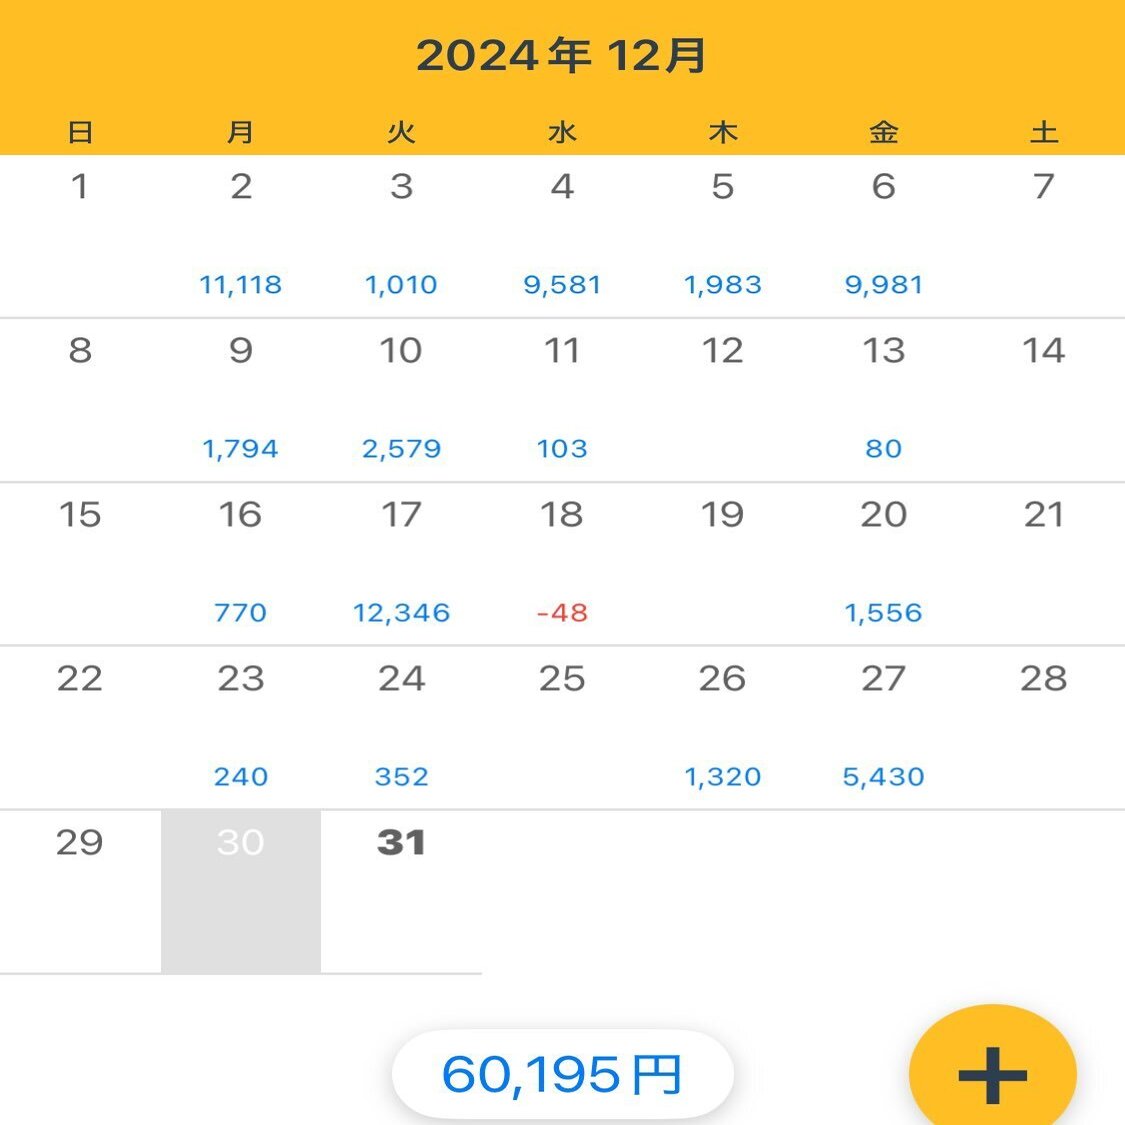
Task: Select December 25 empty cell
Action: 562,728
